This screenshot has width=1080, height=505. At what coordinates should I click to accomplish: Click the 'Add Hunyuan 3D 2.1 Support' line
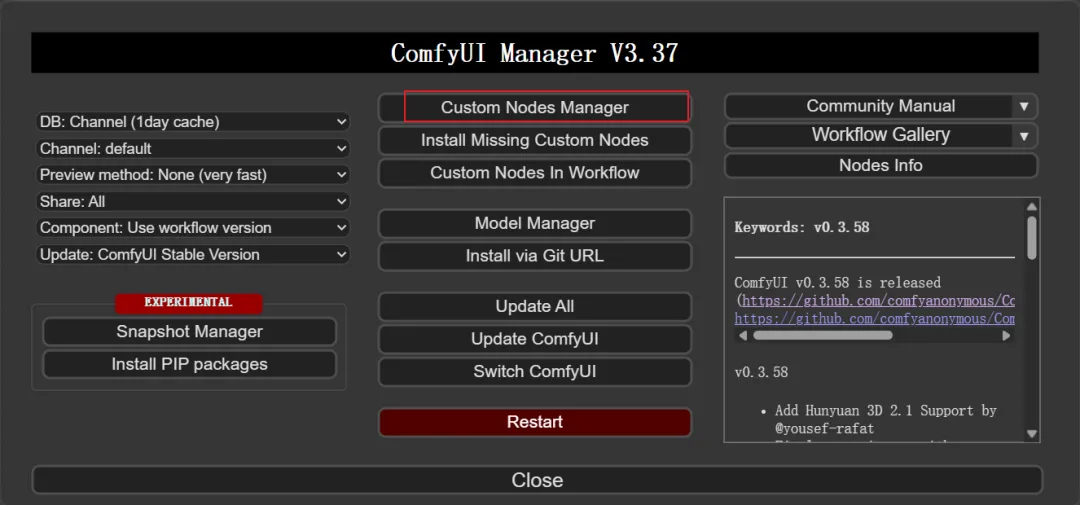(x=885, y=411)
